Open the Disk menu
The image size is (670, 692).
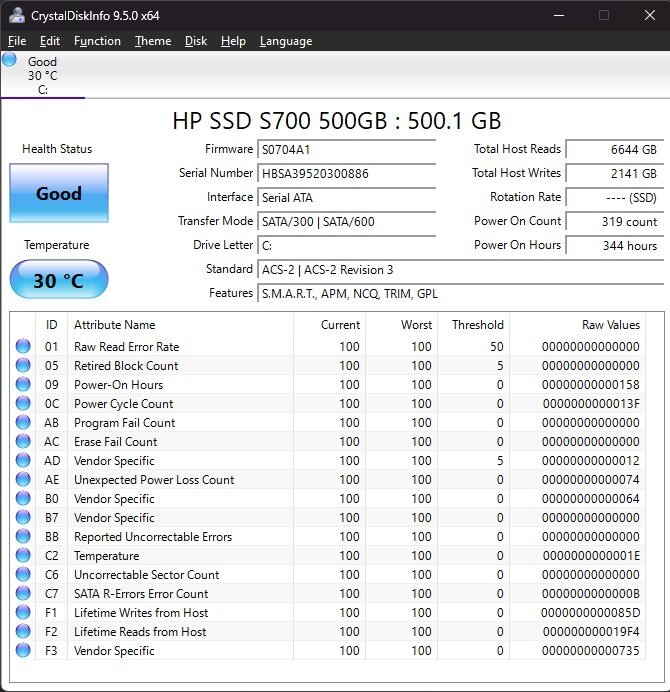(x=196, y=41)
